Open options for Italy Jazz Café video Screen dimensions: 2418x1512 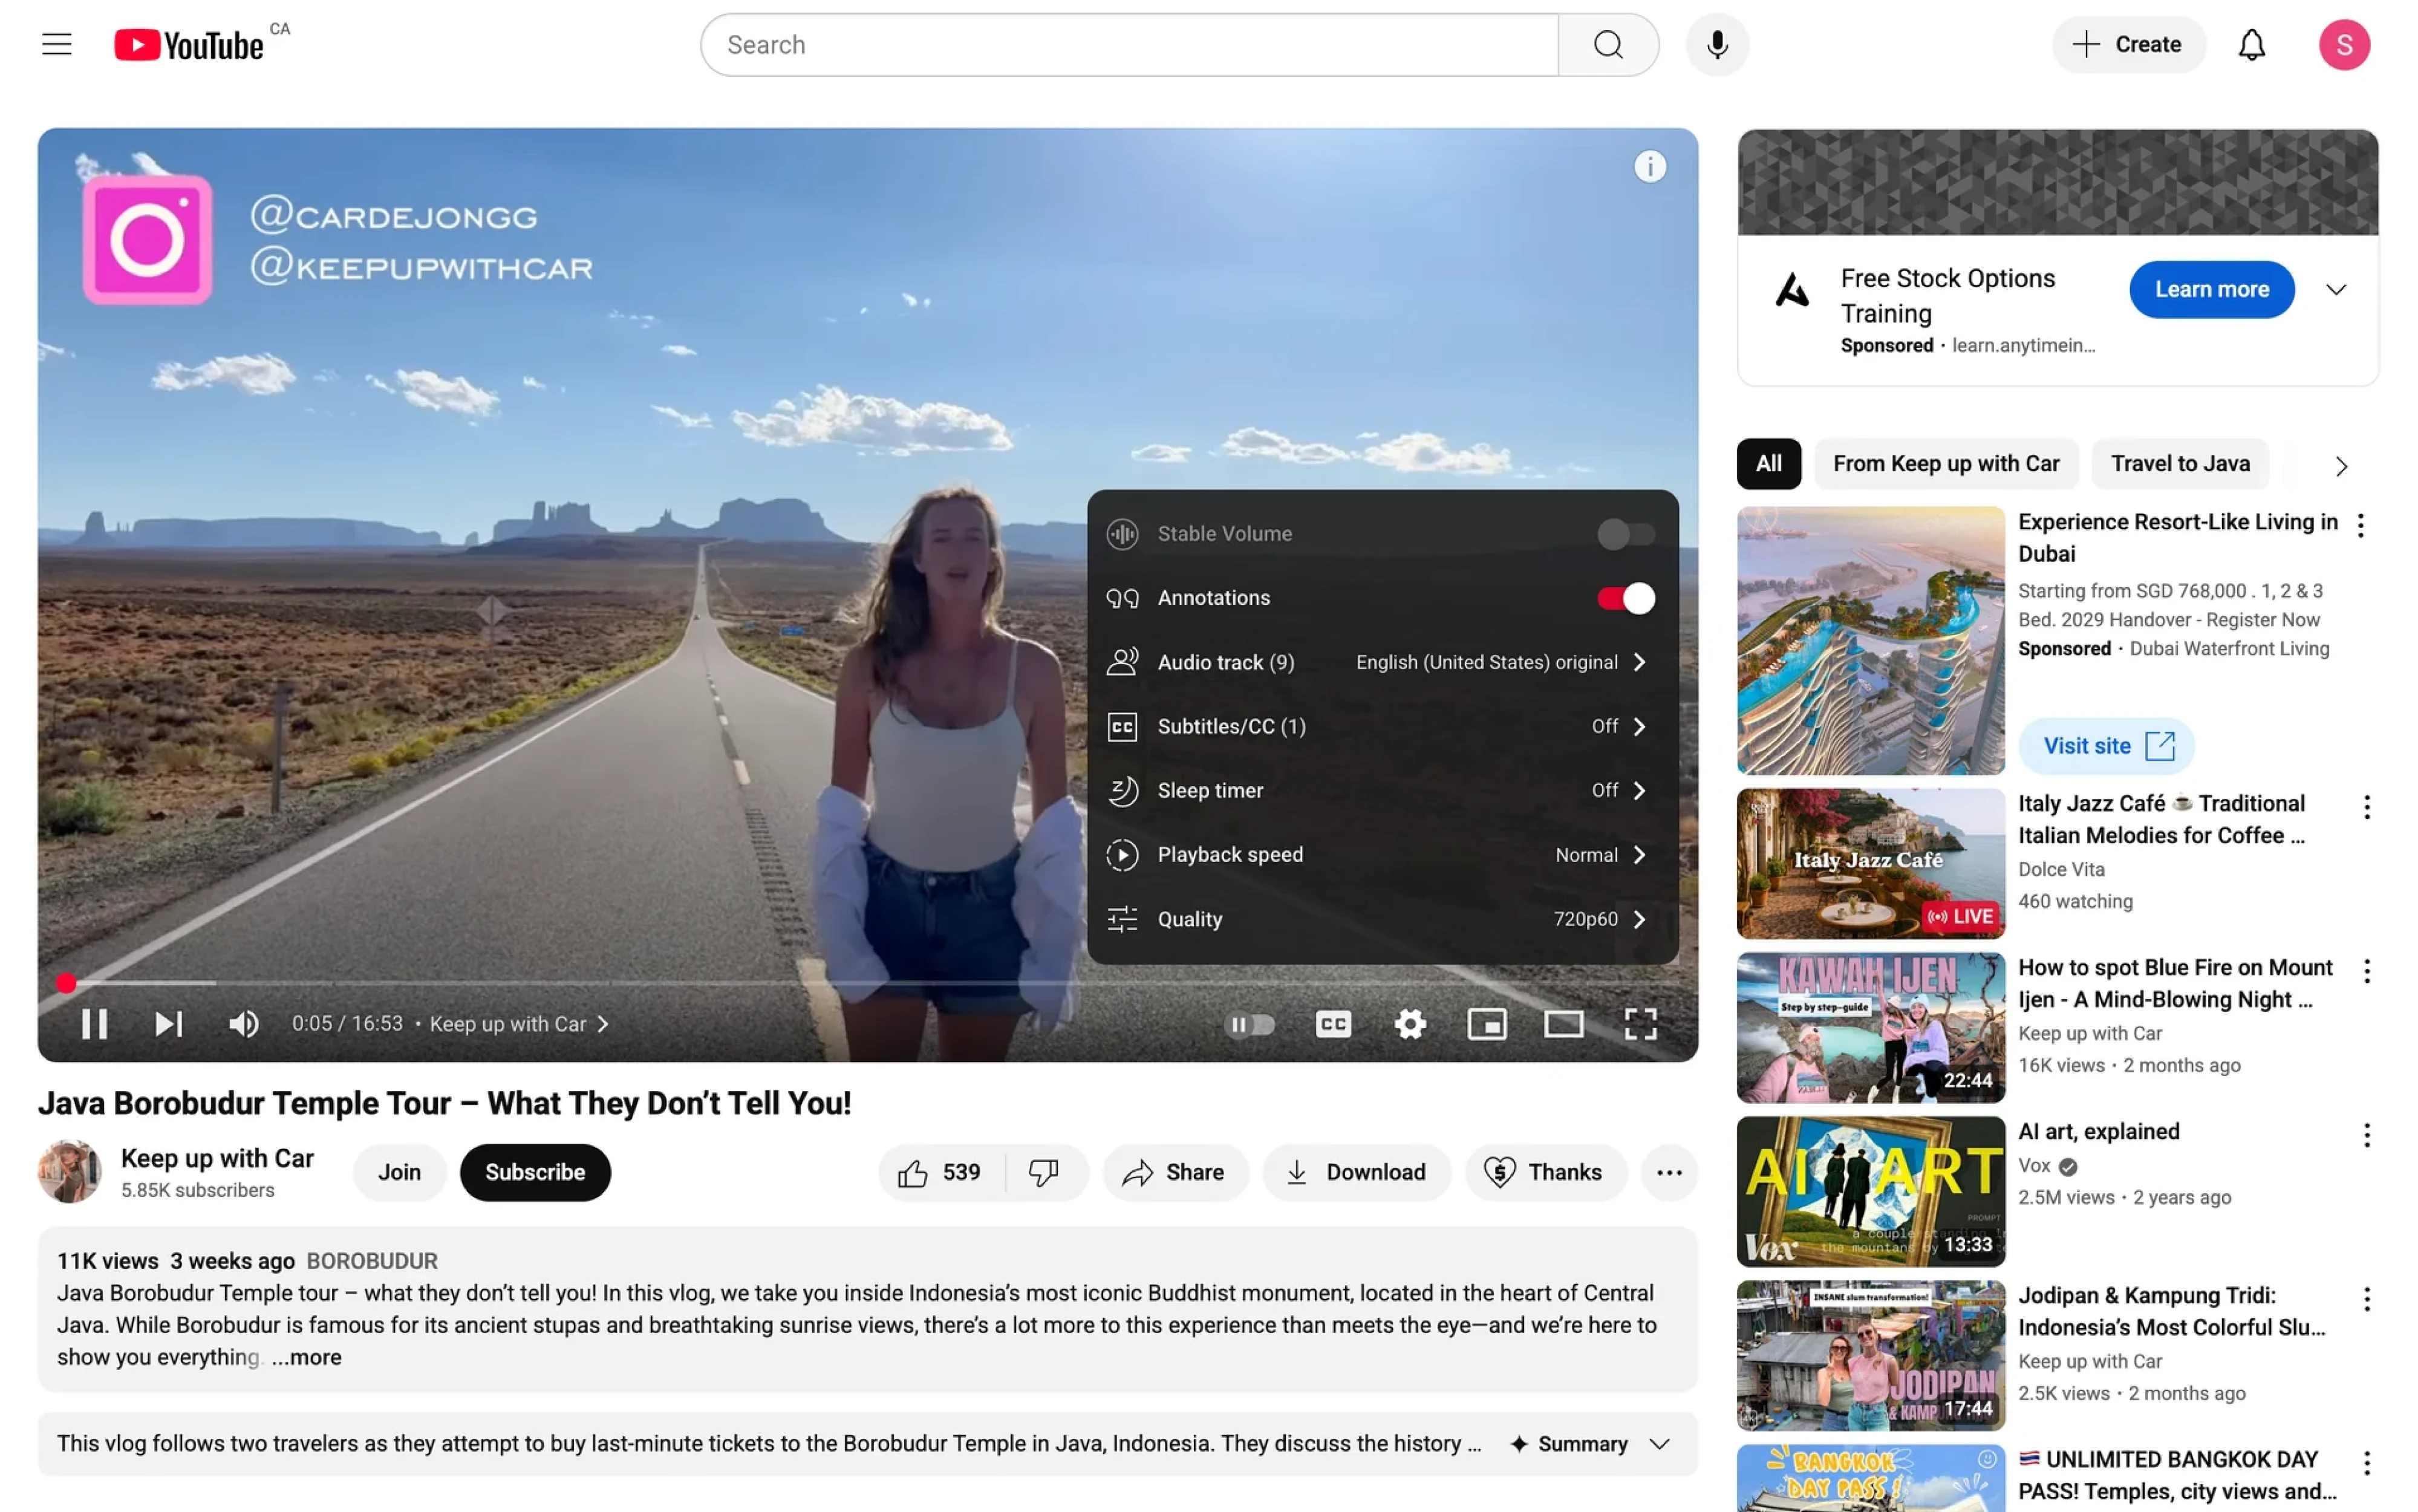point(2366,807)
